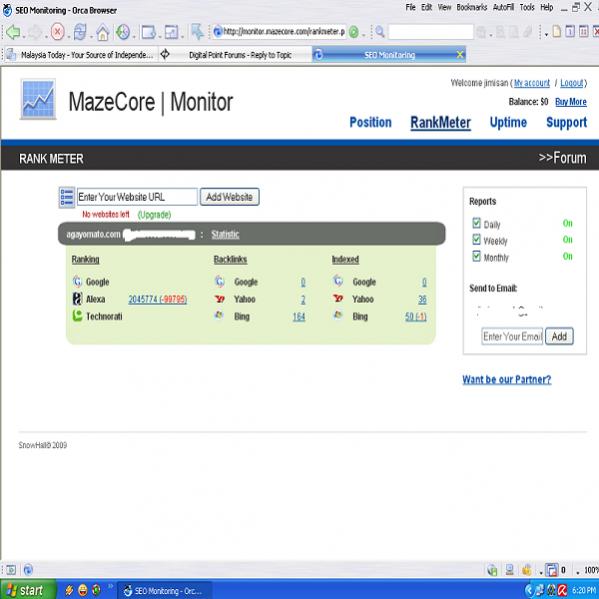The width and height of the screenshot is (599, 599).
Task: Open the Support navigation link
Action: pos(567,122)
